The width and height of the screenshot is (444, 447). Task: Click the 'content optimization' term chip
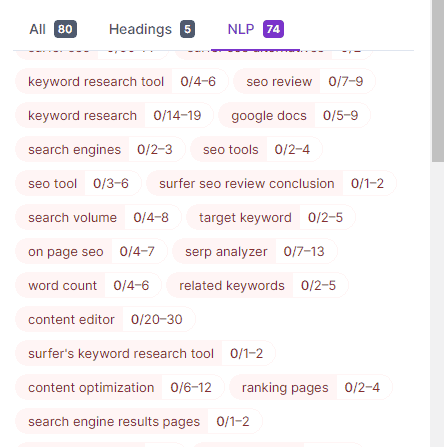(120, 387)
